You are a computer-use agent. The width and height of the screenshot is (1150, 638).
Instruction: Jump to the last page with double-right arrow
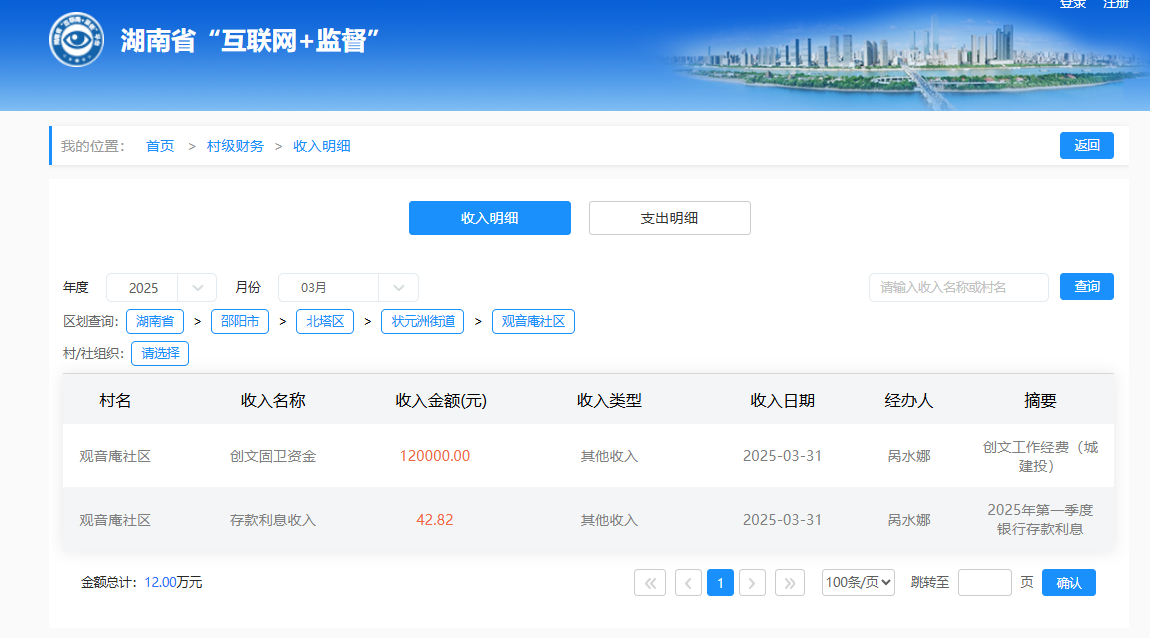click(790, 583)
